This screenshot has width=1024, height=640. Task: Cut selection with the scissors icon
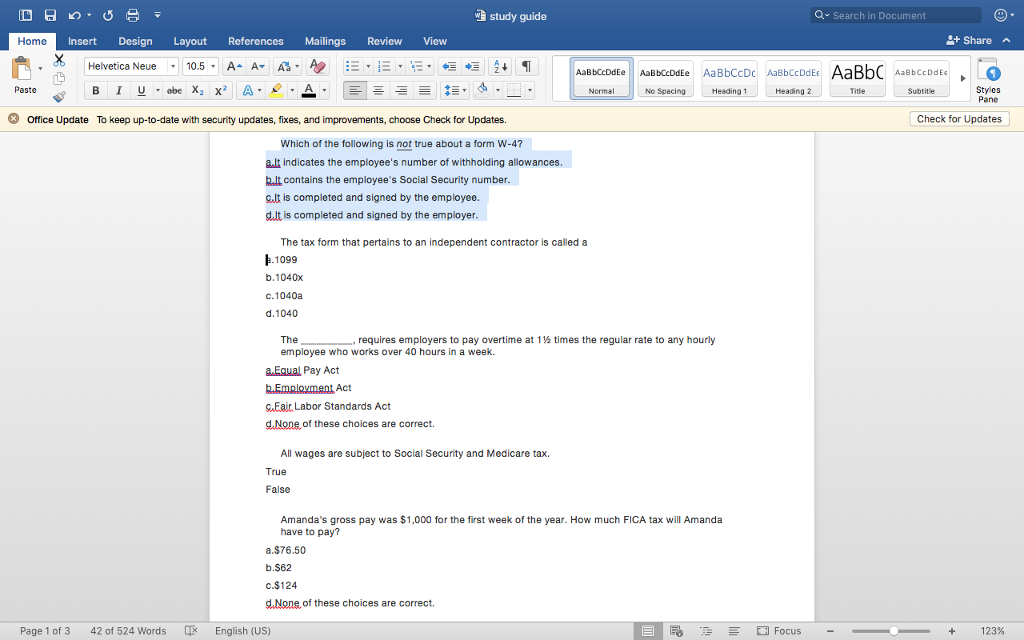click(x=59, y=61)
